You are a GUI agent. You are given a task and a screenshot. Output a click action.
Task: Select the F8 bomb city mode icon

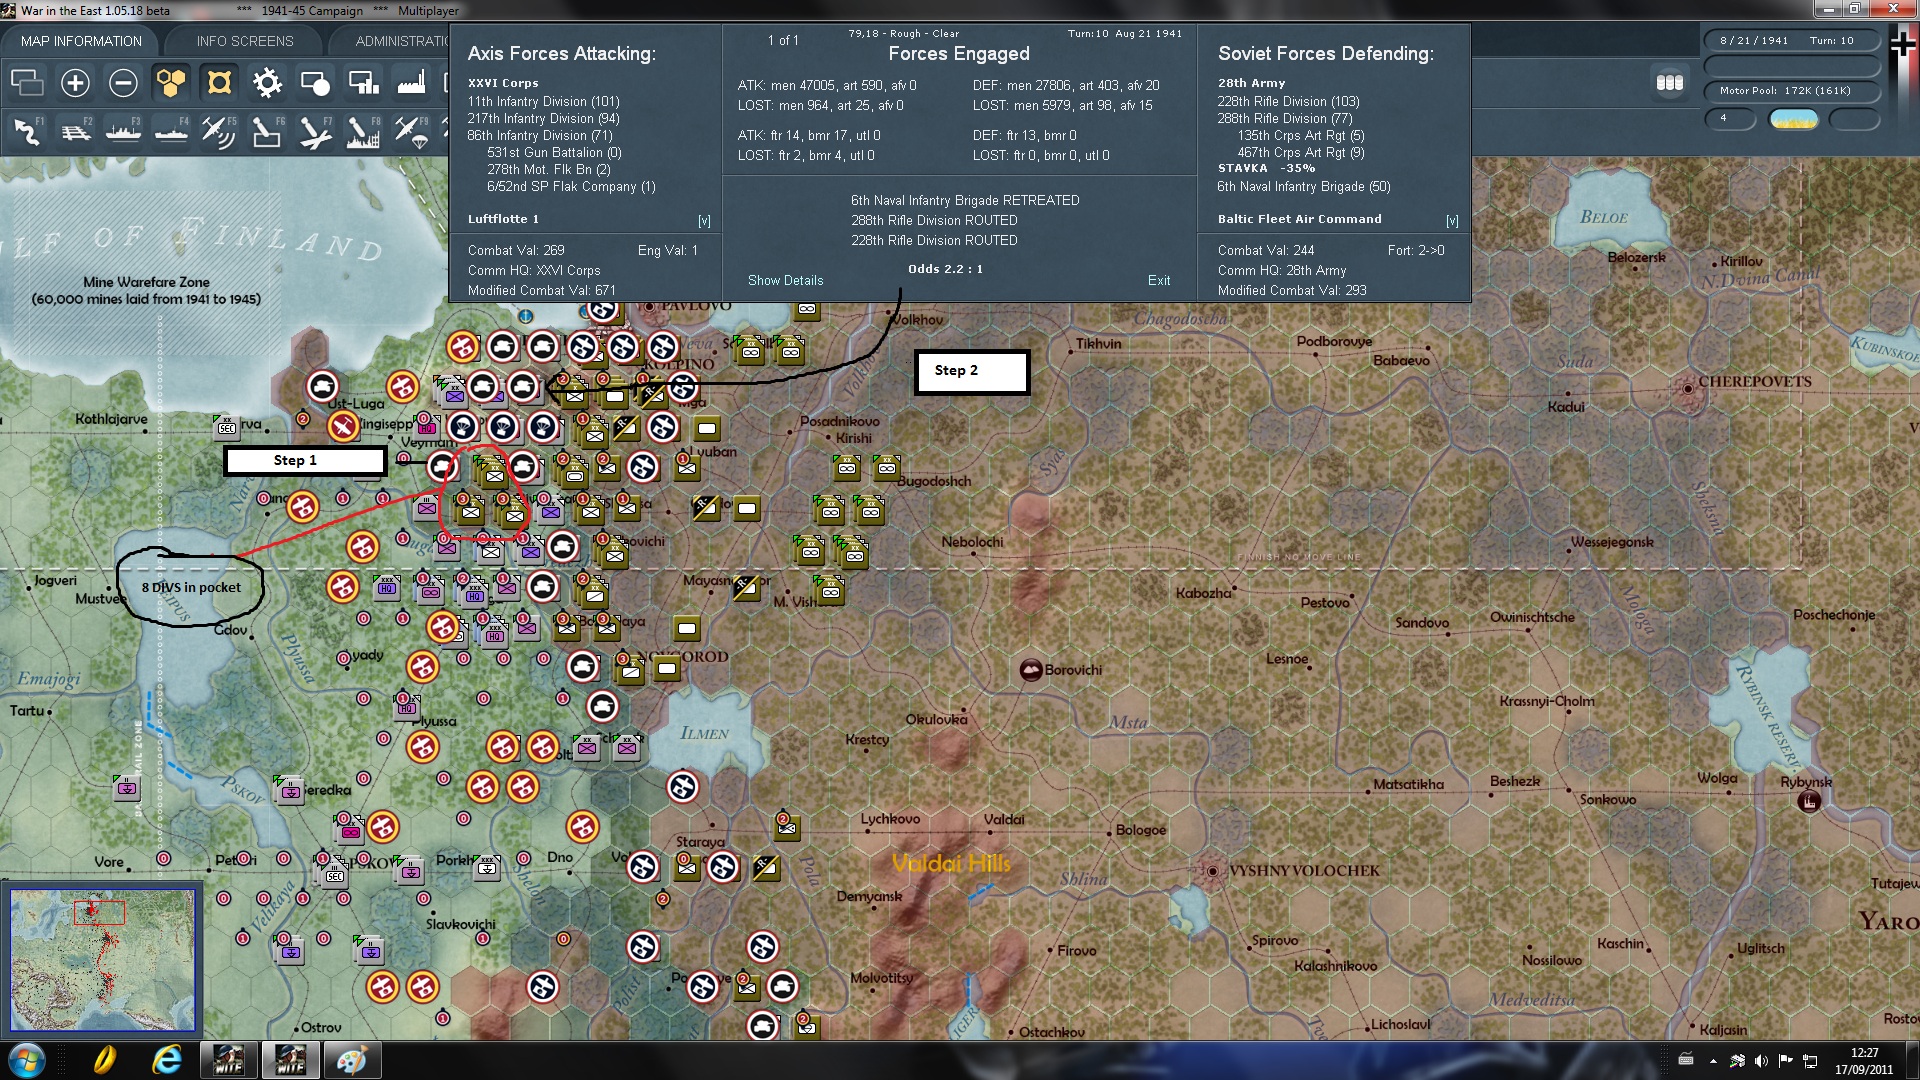coord(363,131)
